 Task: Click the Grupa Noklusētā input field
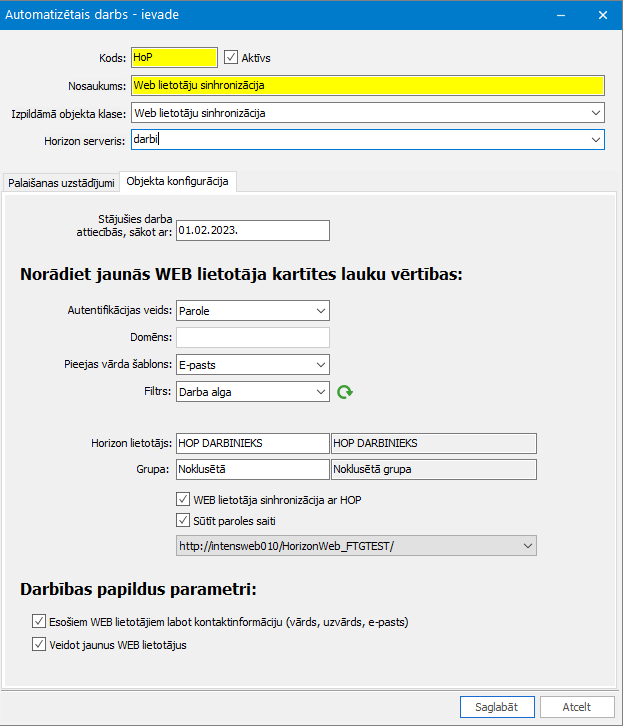(253, 469)
